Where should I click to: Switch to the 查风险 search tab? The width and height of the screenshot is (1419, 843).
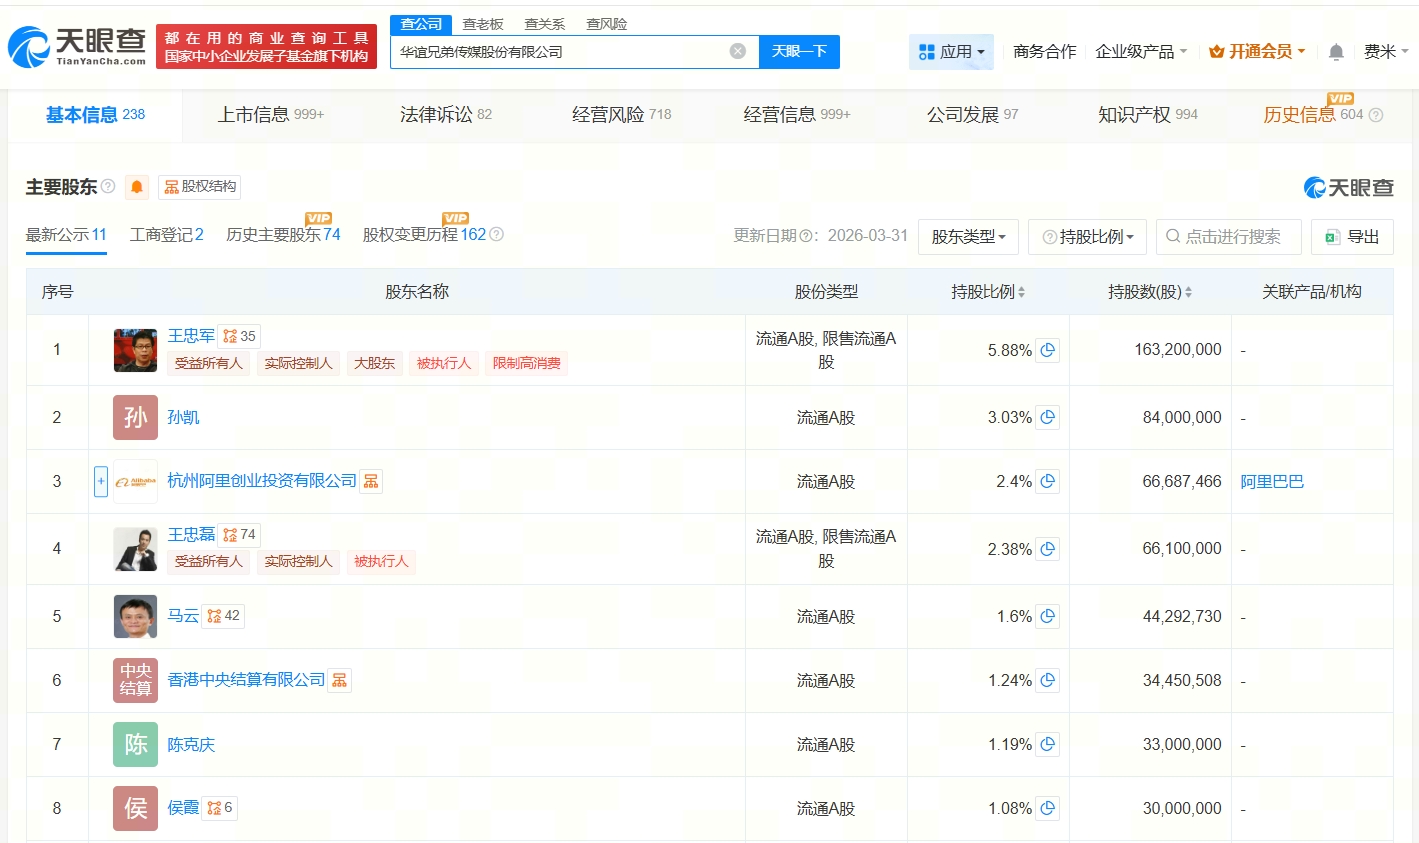tap(607, 24)
